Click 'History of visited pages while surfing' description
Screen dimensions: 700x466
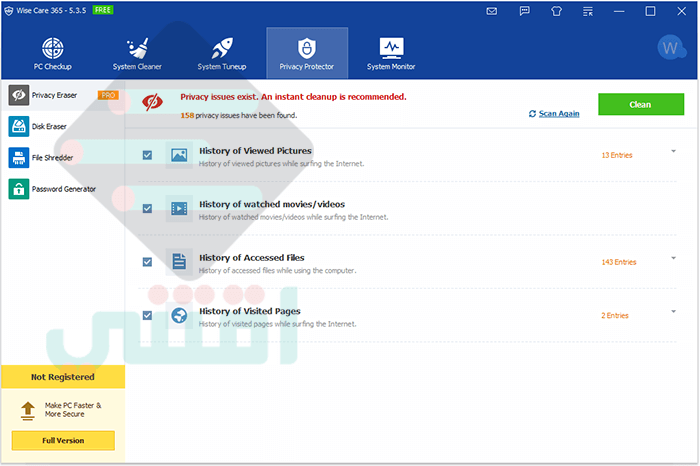pos(278,324)
